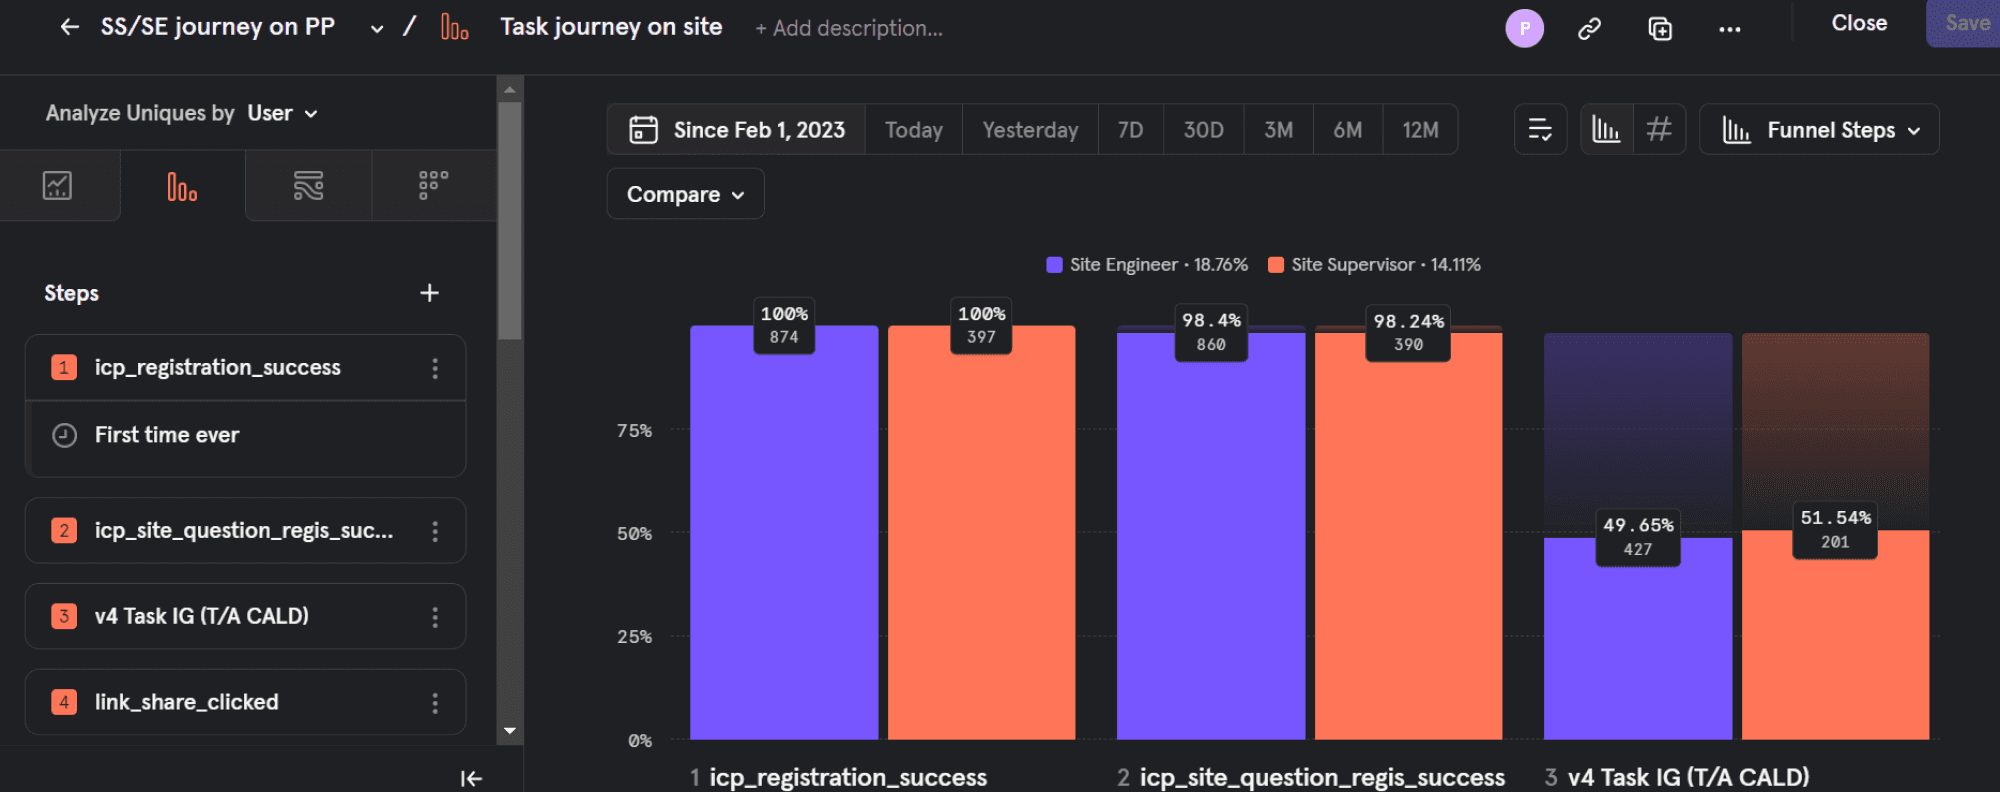Open the Funnel Steps chart type dropdown
Viewport: 2000px width, 792px height.
(x=1819, y=130)
